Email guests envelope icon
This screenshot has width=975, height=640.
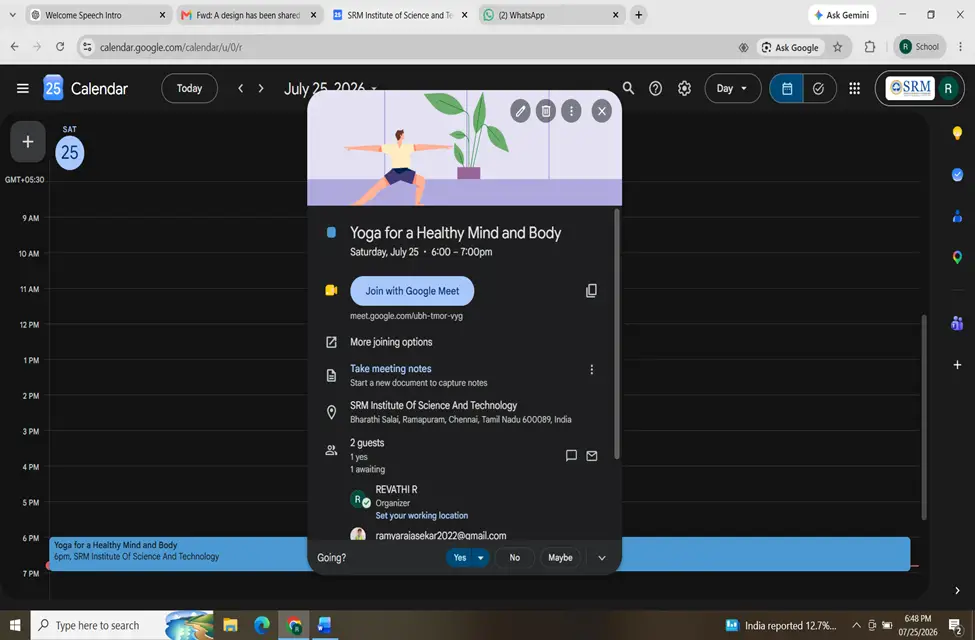591,455
